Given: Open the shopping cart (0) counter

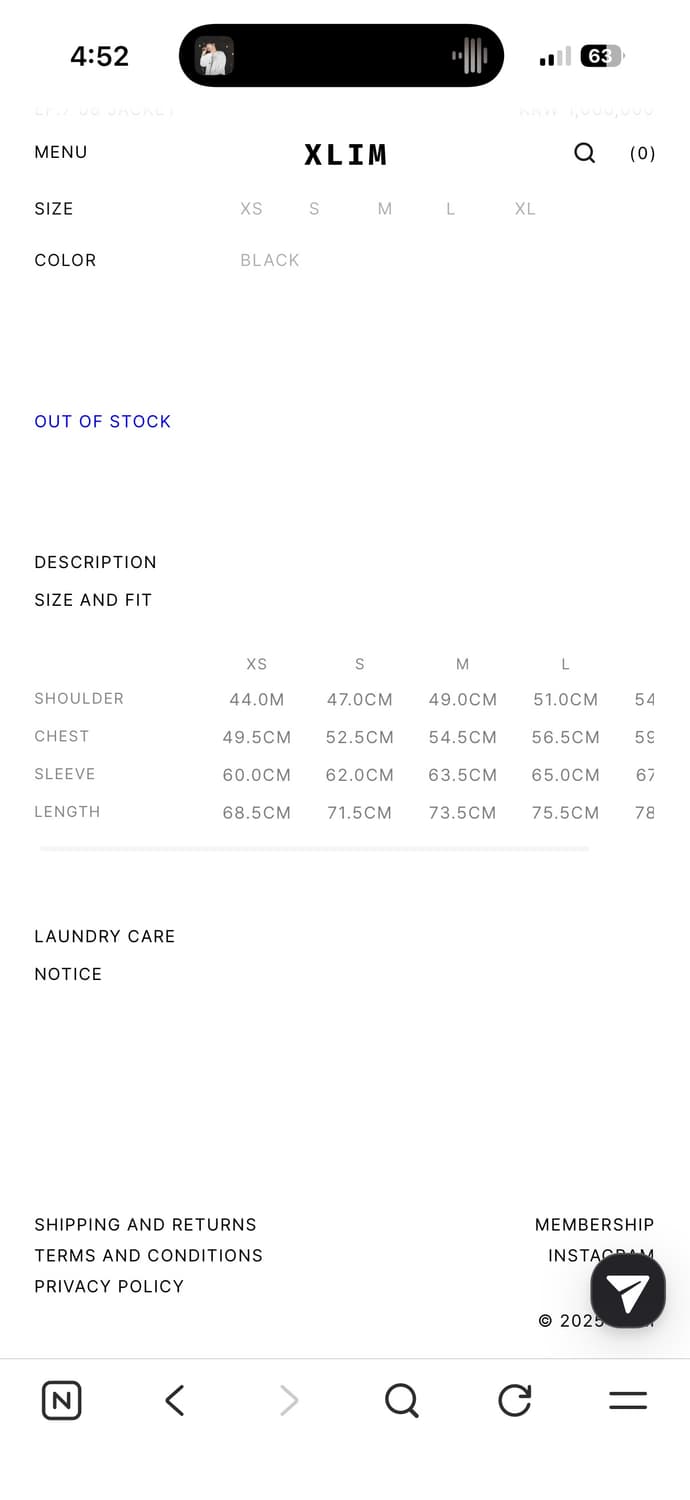Looking at the screenshot, I should pos(642,153).
